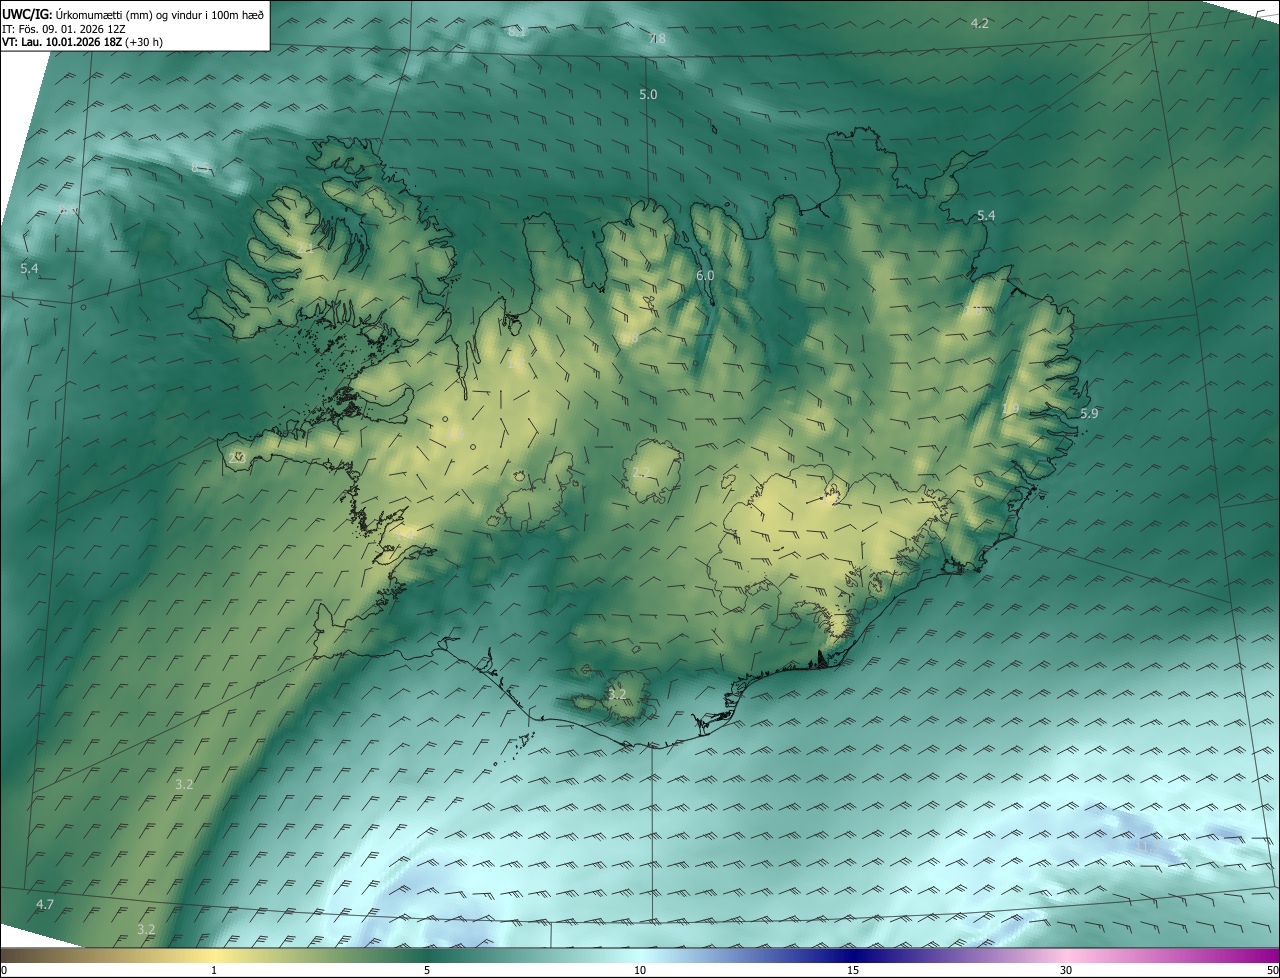Click the 4.7 value label on the map

(44, 904)
